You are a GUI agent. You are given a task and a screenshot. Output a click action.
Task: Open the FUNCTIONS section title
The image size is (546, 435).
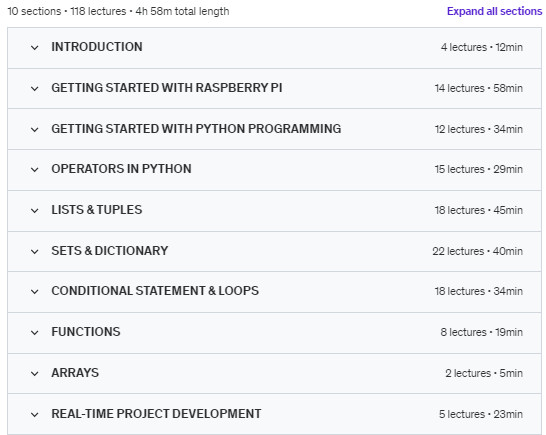[86, 332]
